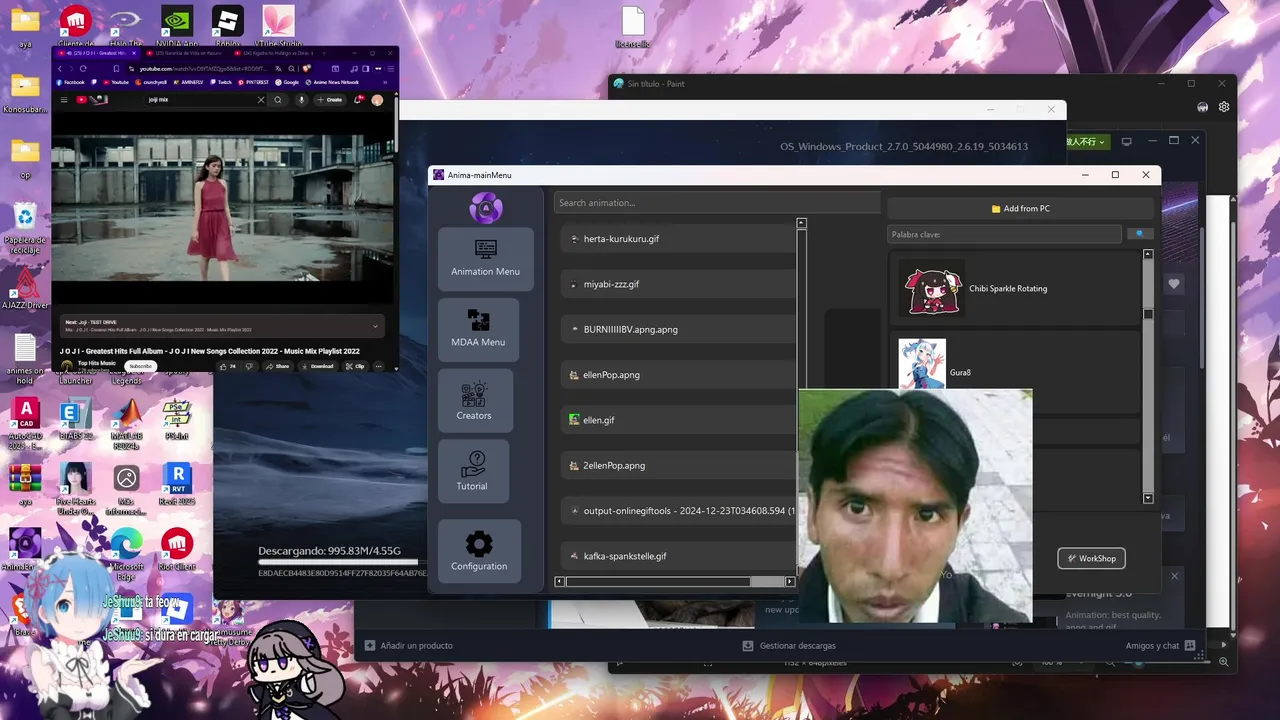
Task: Click workshop list scroll-down arrow
Action: click(1148, 498)
